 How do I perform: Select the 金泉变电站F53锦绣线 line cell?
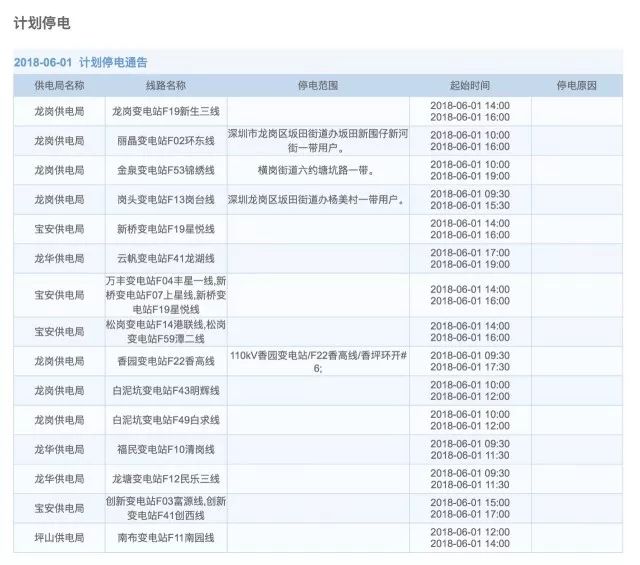[x=166, y=170]
